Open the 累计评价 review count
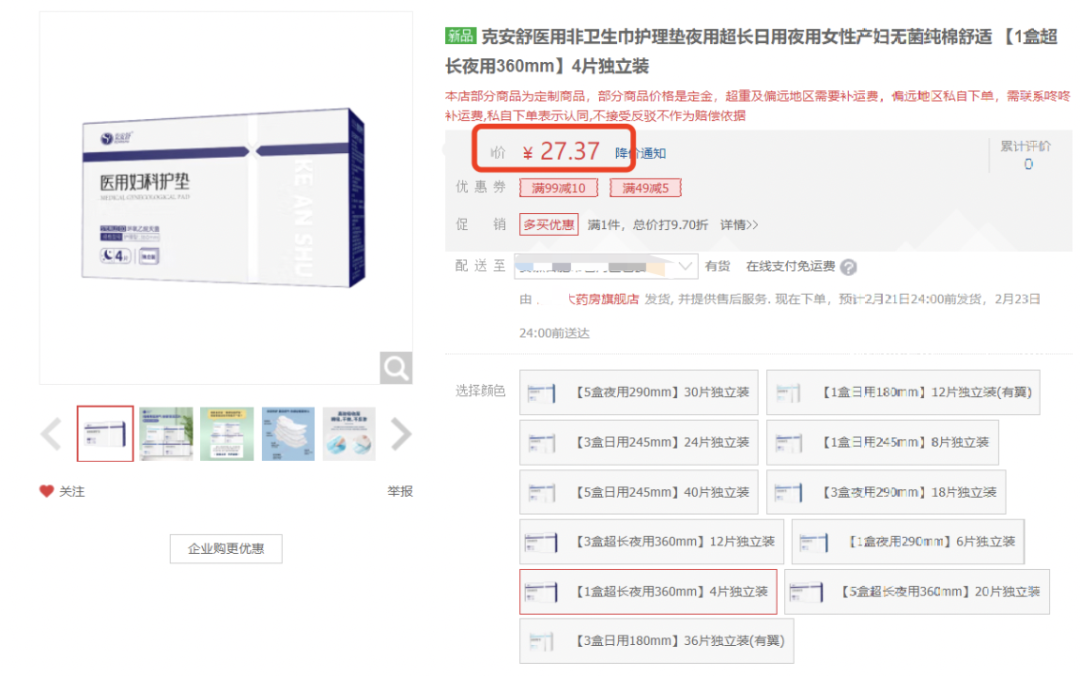Image resolution: width=1080 pixels, height=676 pixels. 1026,154
